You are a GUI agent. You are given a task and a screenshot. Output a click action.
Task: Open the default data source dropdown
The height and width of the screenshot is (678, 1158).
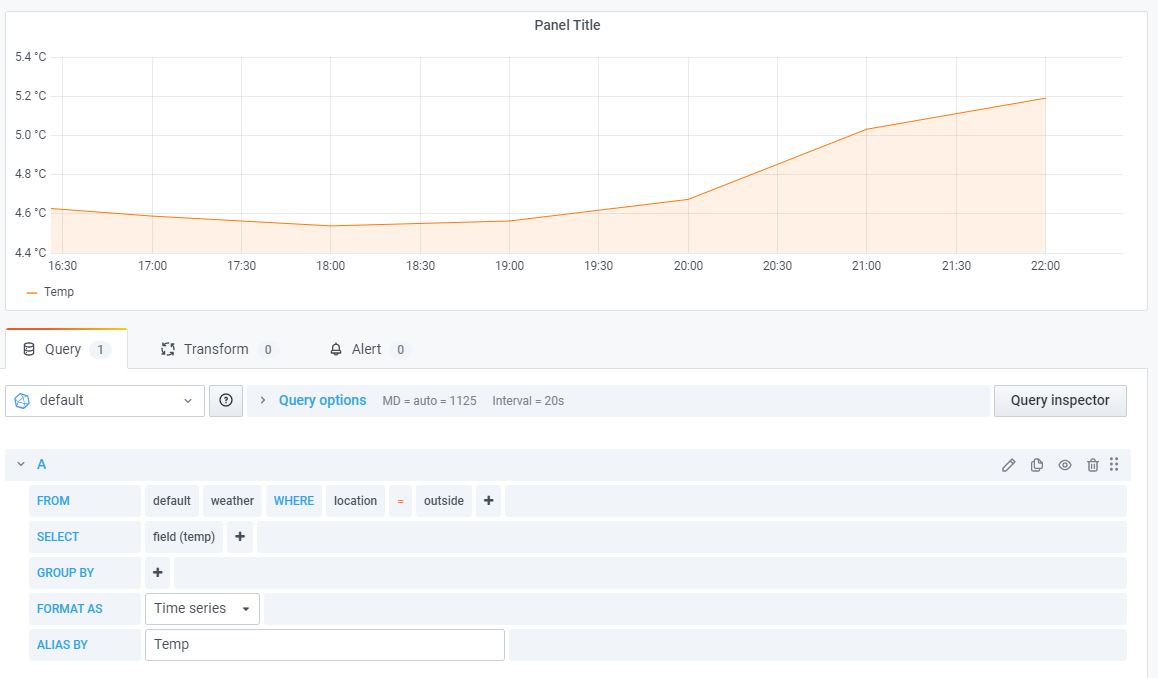pyautogui.click(x=105, y=401)
